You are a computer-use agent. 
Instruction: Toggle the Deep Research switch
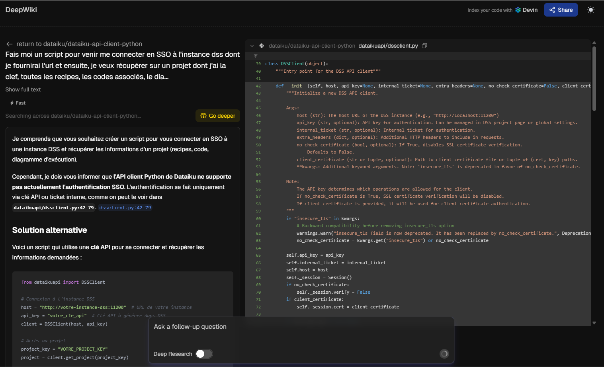click(x=204, y=354)
